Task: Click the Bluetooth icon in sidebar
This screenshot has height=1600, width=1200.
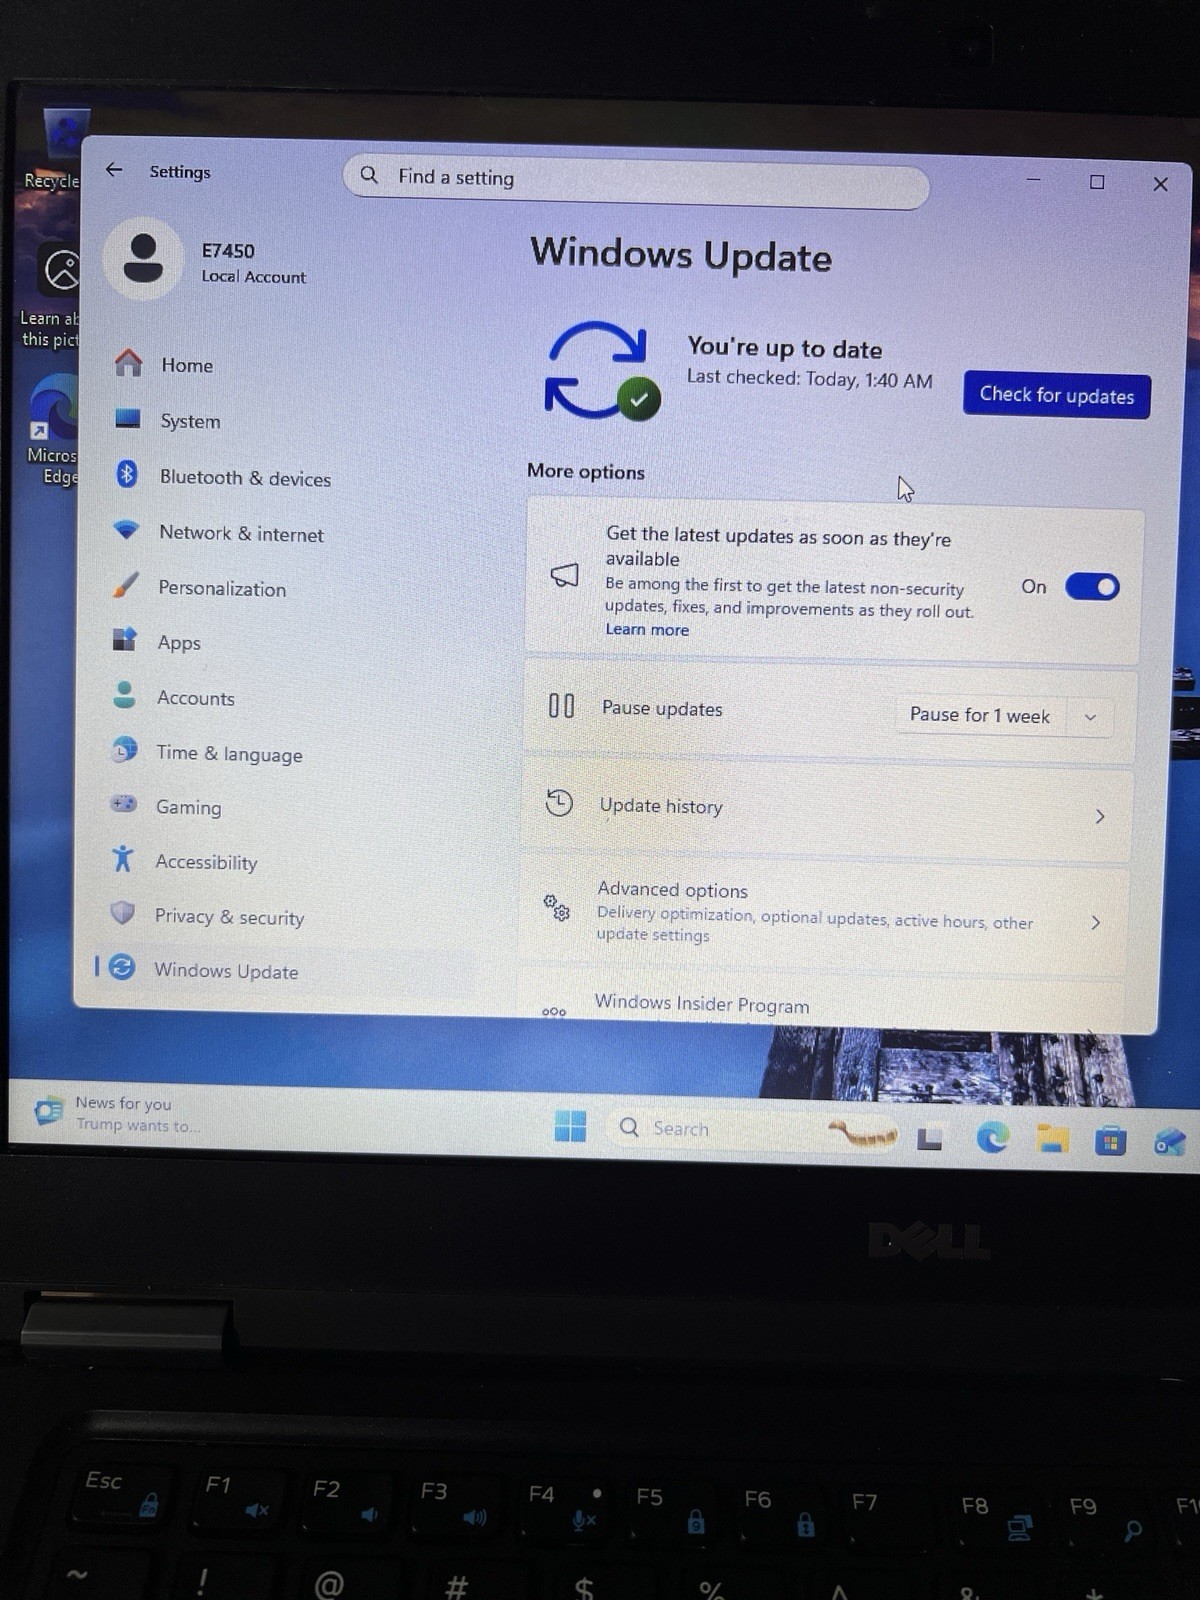Action: [x=126, y=474]
